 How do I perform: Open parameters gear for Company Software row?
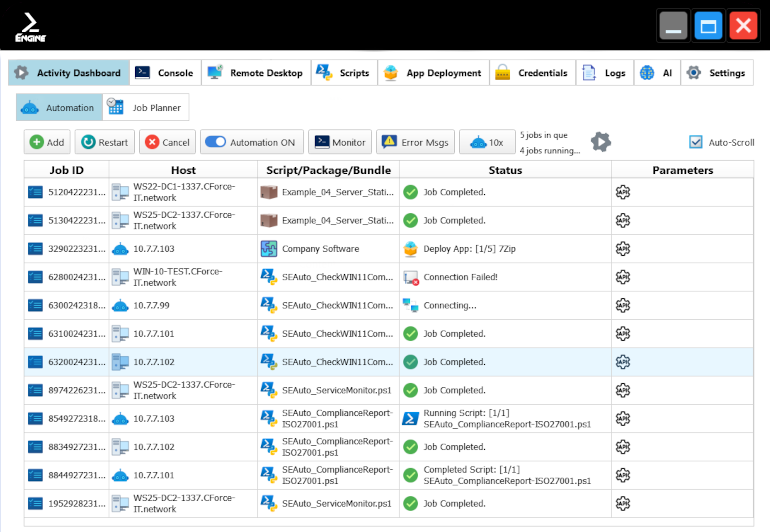623,248
